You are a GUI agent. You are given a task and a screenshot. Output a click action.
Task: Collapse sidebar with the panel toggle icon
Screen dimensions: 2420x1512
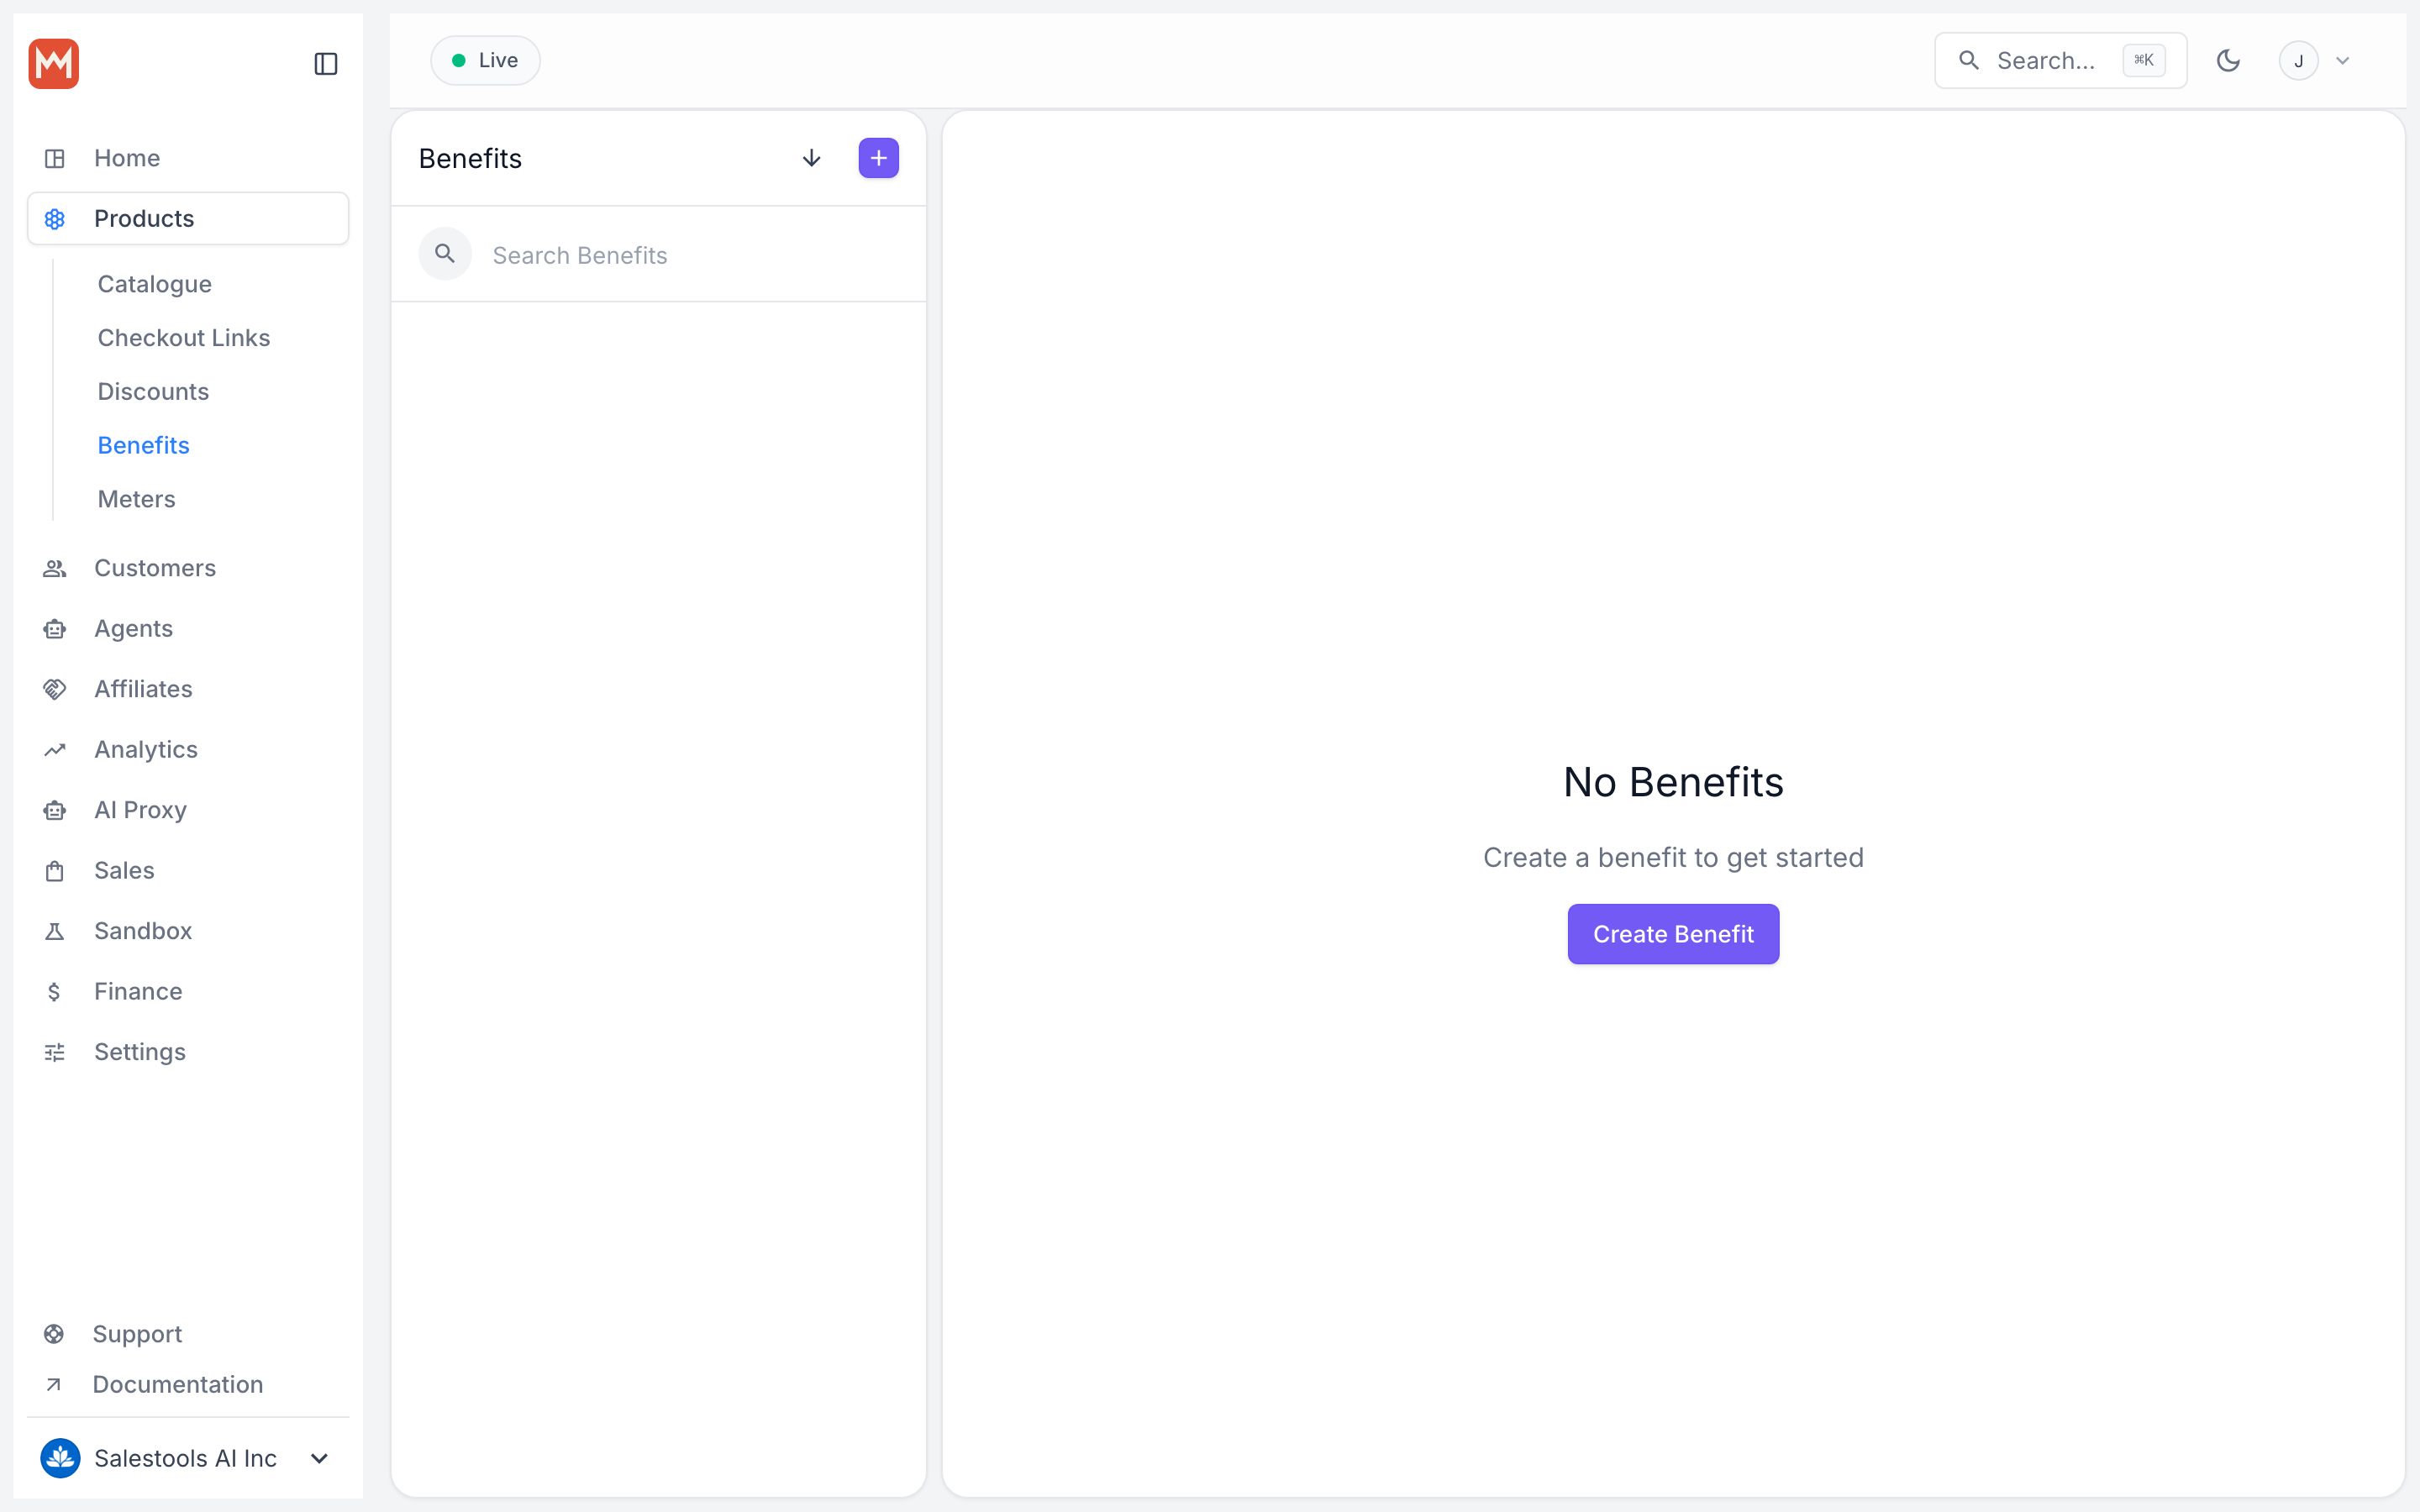click(326, 64)
